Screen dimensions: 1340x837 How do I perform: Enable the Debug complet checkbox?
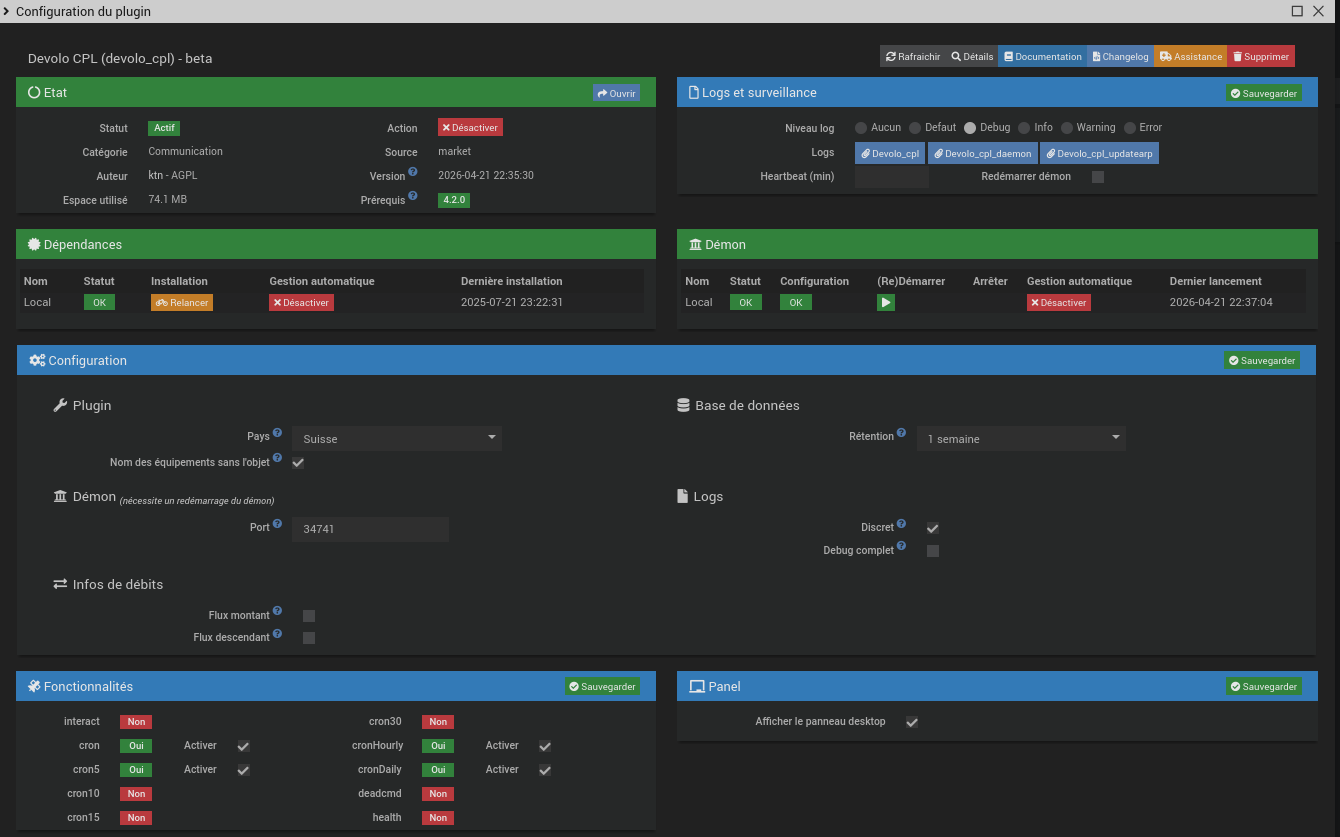pyautogui.click(x=932, y=550)
